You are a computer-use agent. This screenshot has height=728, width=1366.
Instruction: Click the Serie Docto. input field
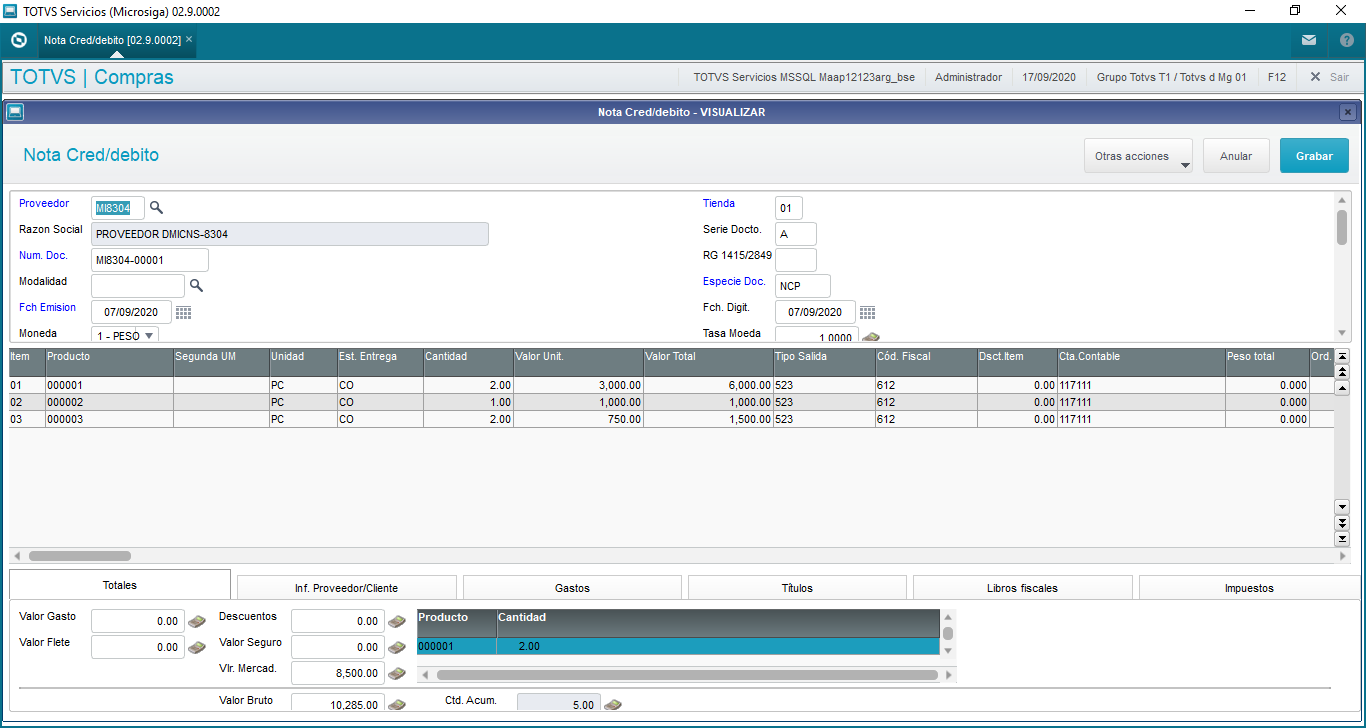click(x=796, y=234)
